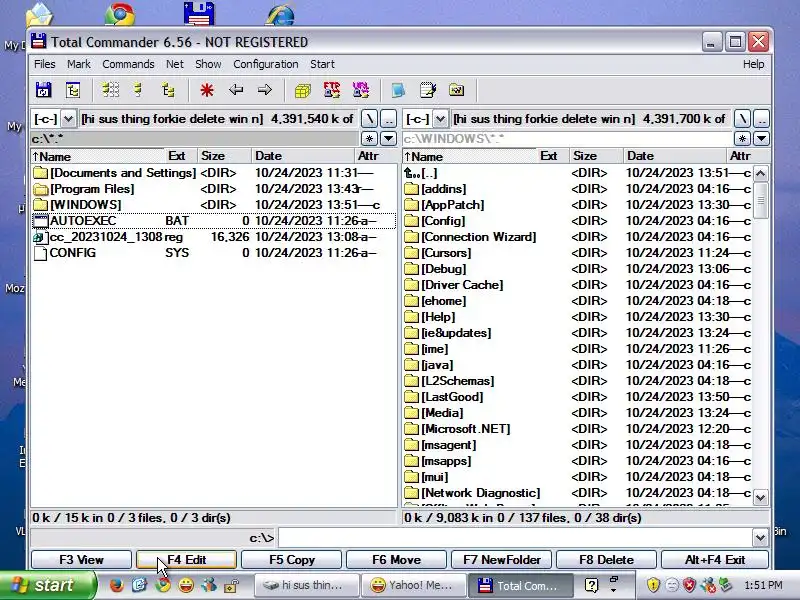Click right panel scrollbar down arrow

point(760,497)
